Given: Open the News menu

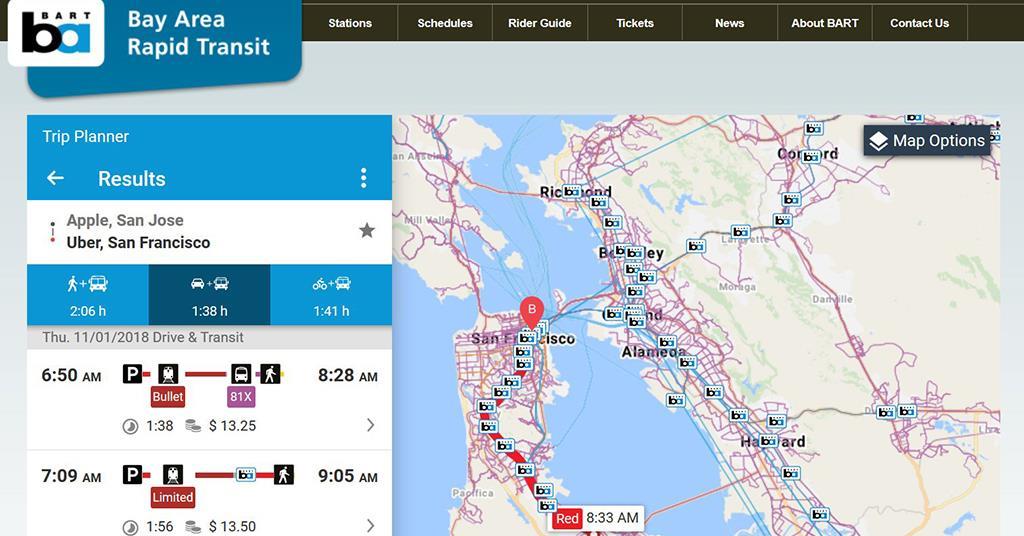Looking at the screenshot, I should point(729,23).
